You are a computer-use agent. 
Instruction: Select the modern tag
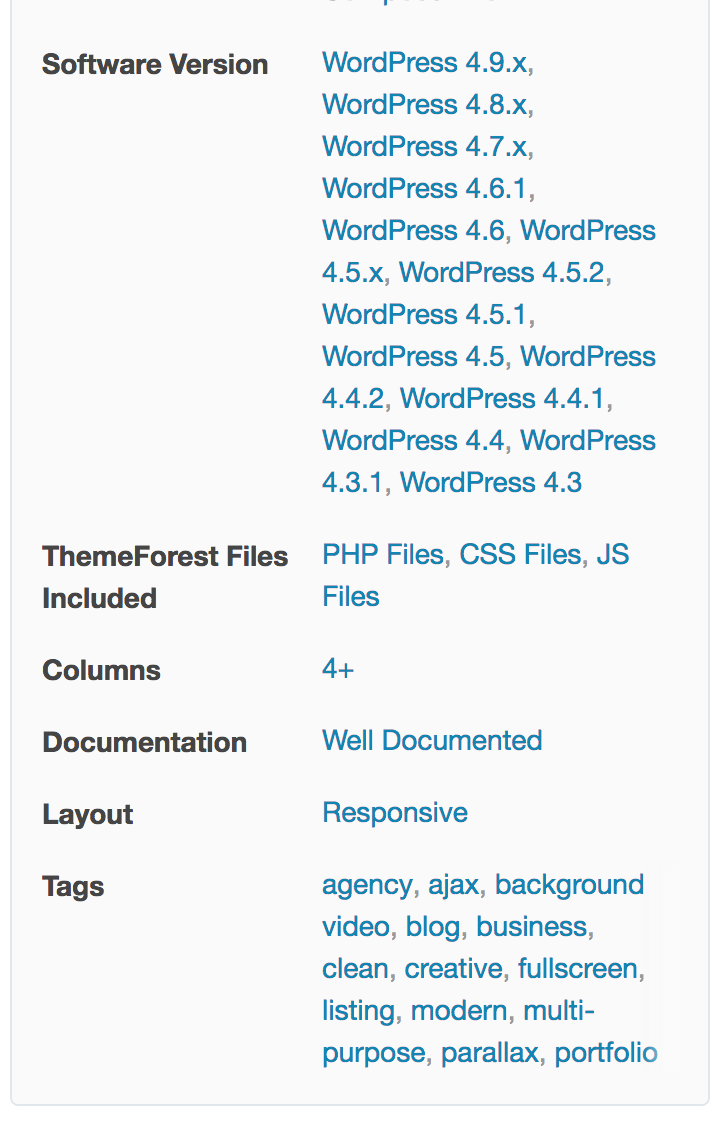tap(459, 1011)
